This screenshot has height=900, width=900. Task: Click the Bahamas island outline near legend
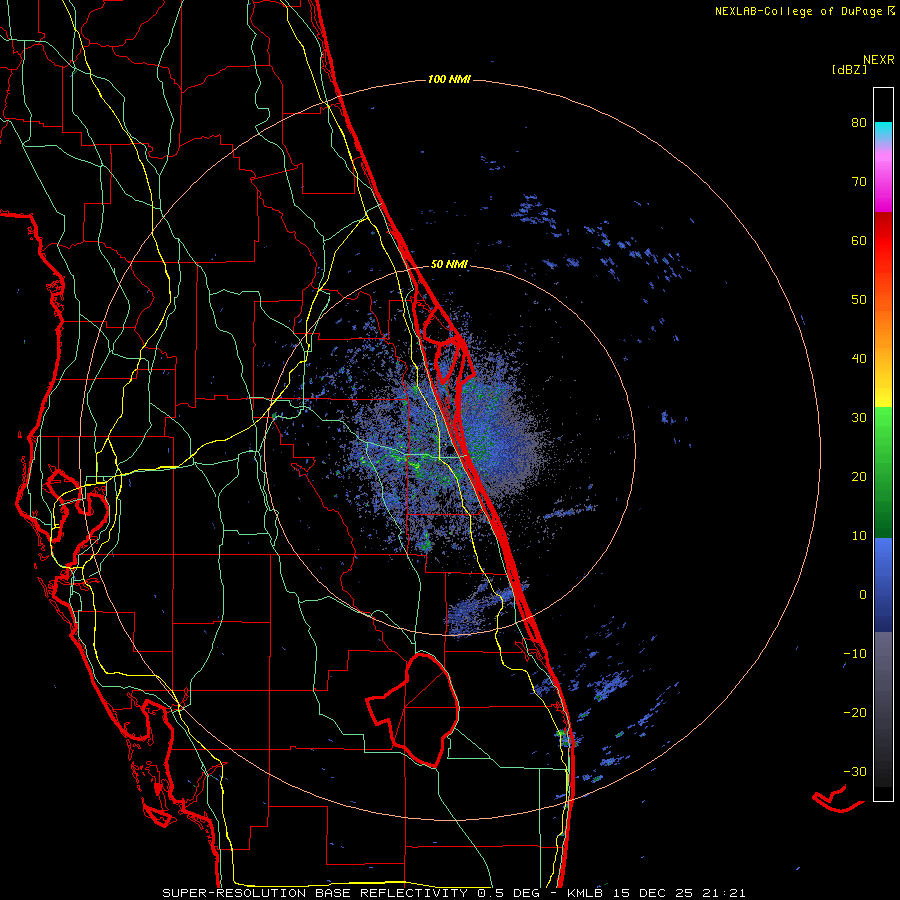point(838,801)
